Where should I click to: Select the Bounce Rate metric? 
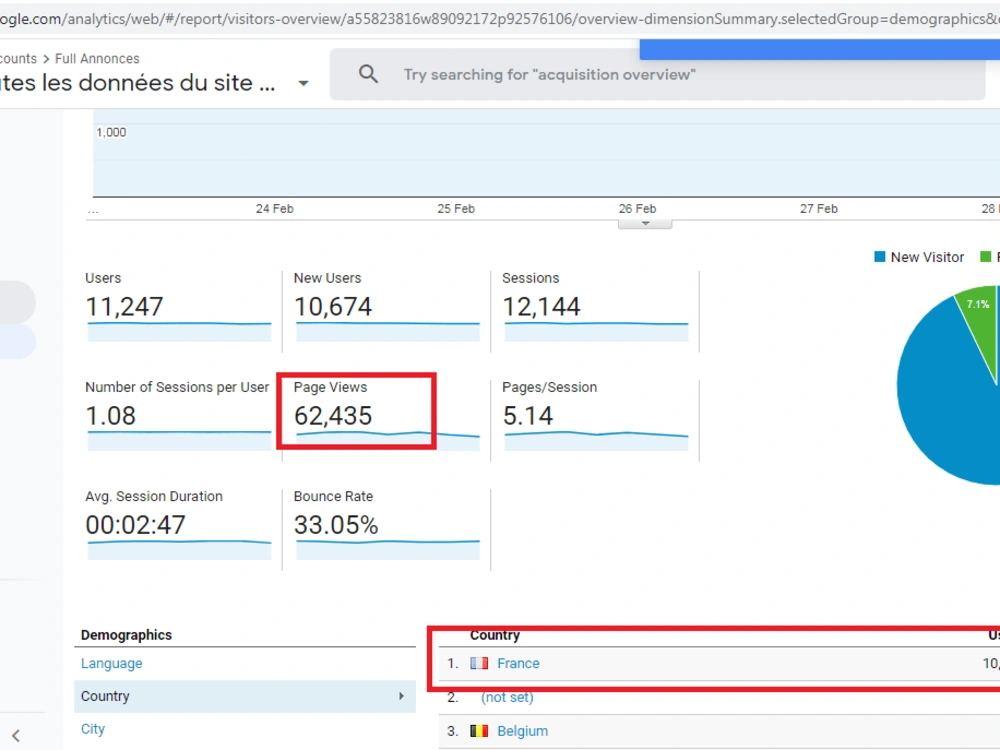(387, 524)
